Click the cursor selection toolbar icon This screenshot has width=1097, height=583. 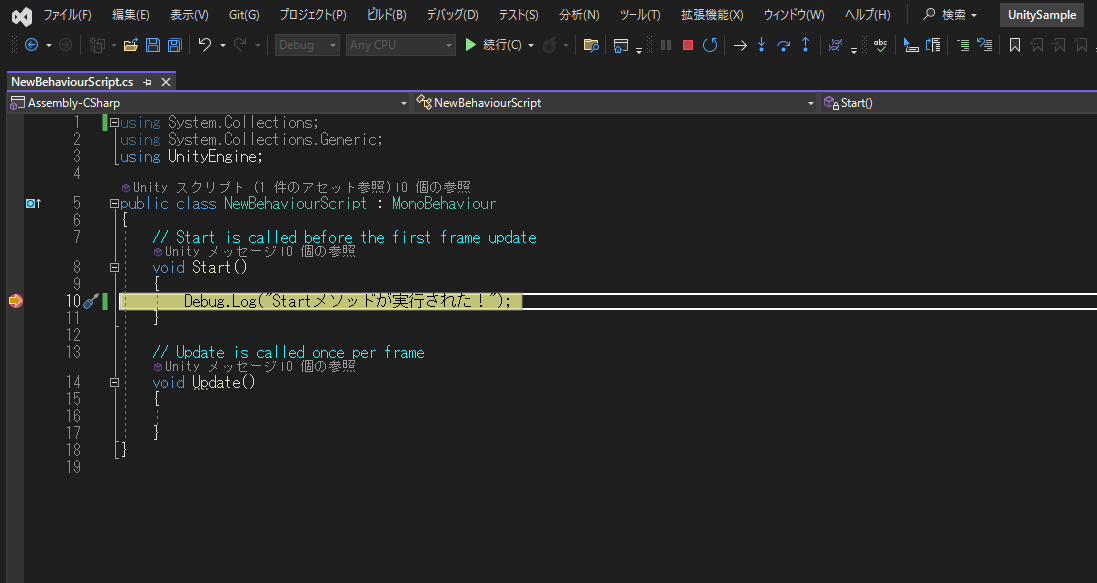click(910, 45)
